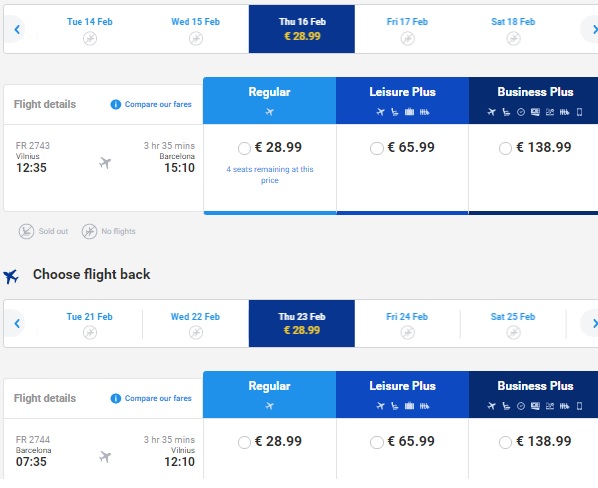Open return Compare our fares link
This screenshot has width=598, height=488.
click(x=158, y=398)
